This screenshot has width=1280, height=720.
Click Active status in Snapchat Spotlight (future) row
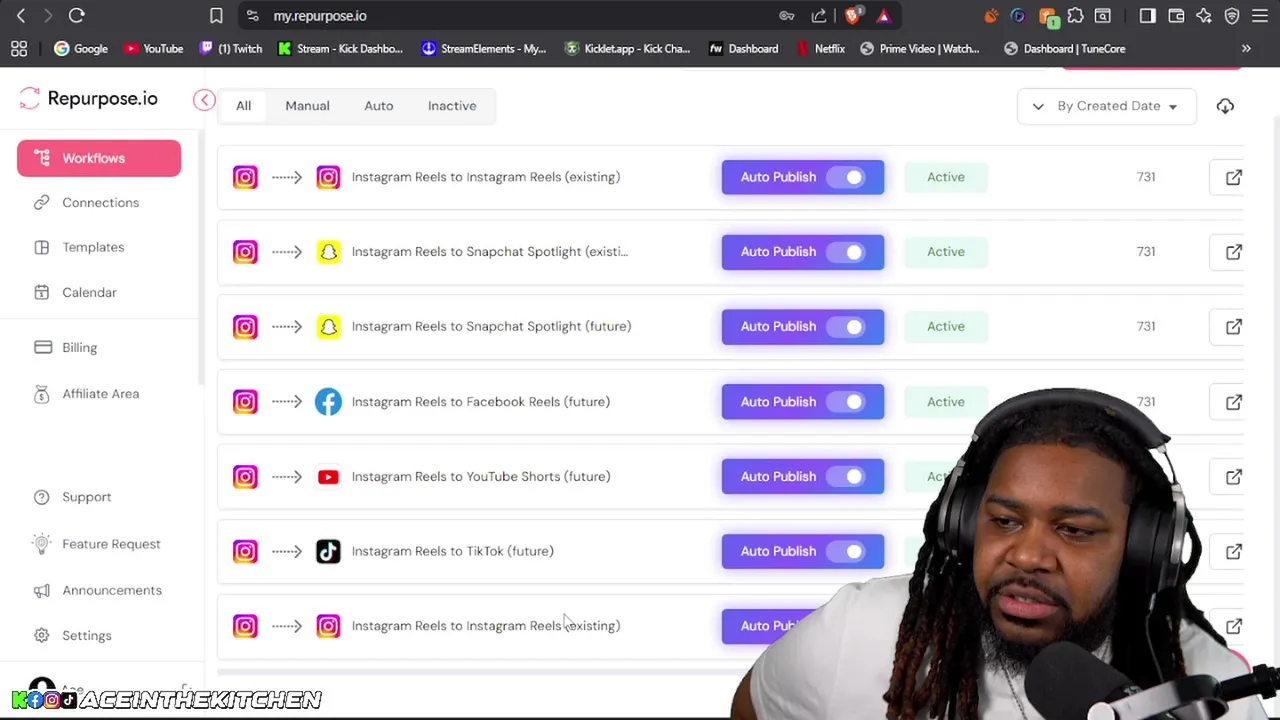[945, 326]
